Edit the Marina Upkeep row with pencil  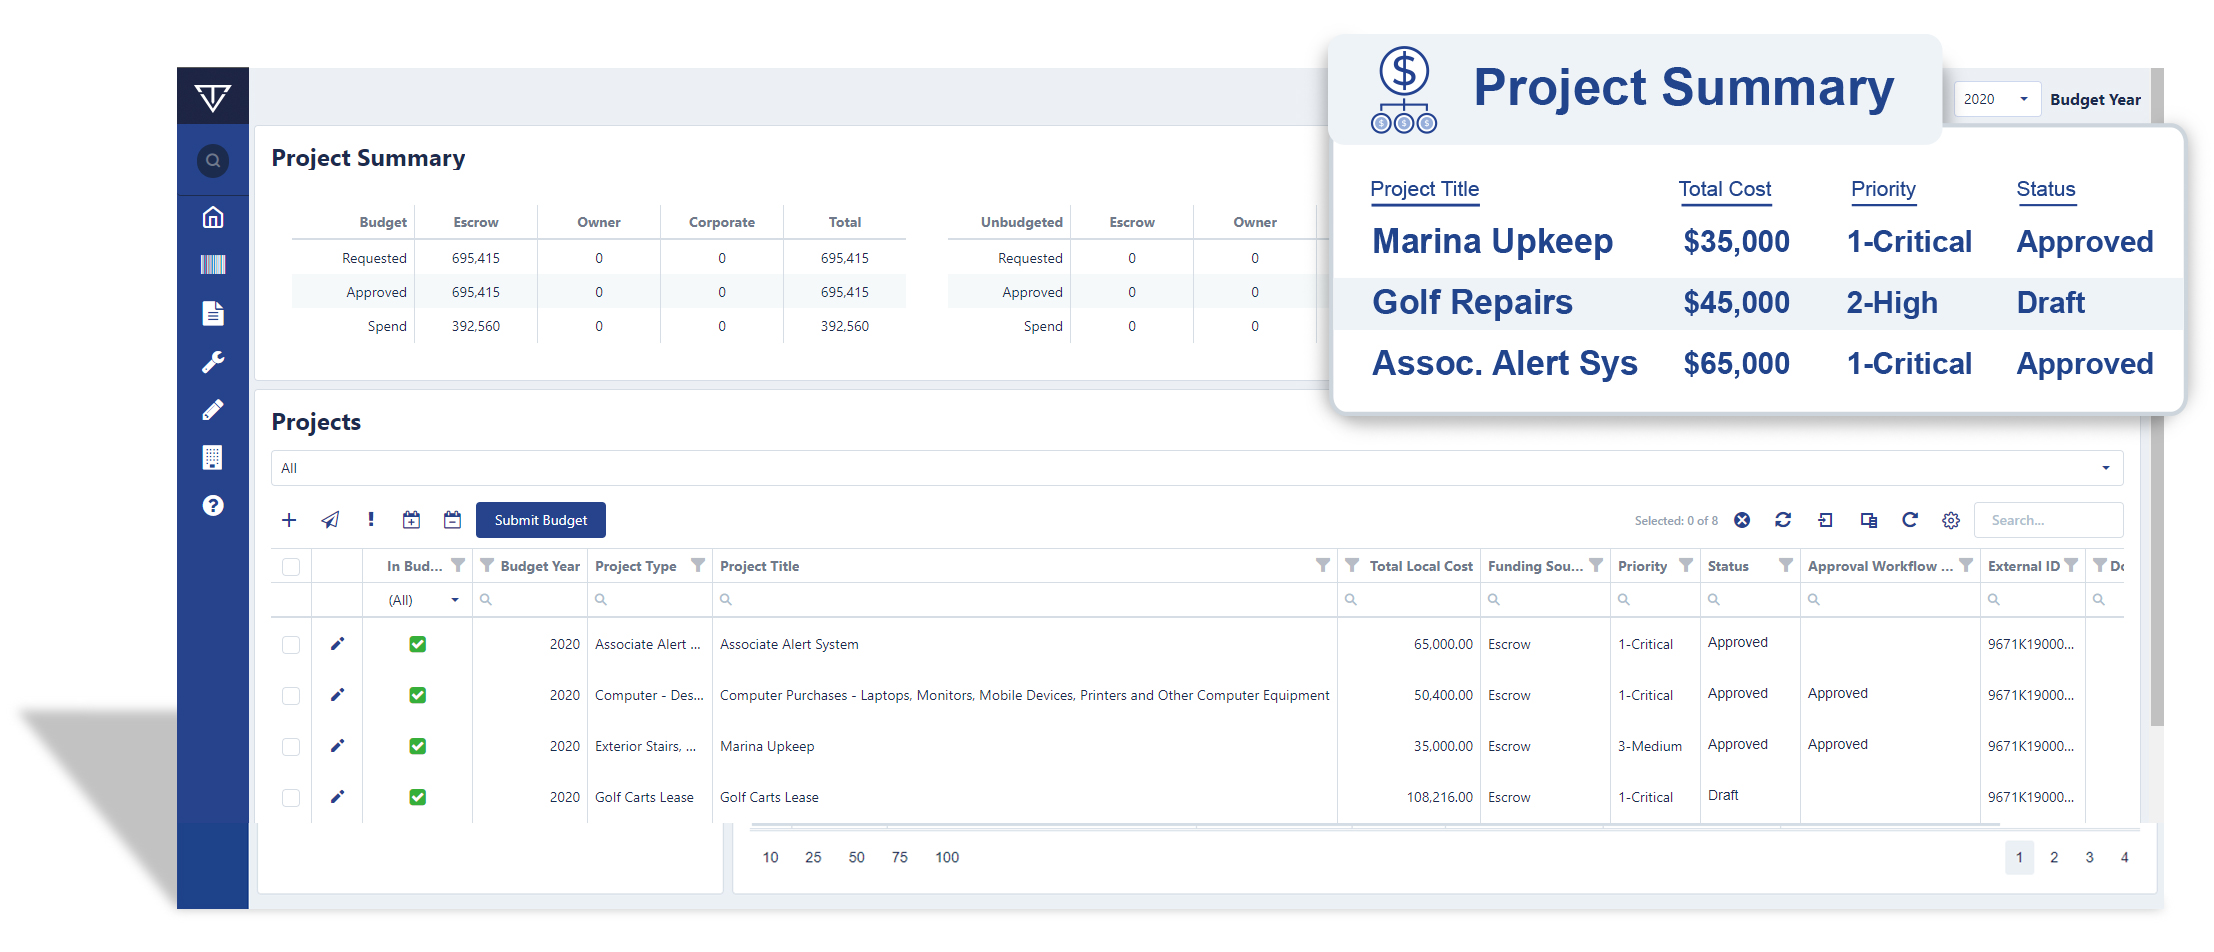point(337,746)
